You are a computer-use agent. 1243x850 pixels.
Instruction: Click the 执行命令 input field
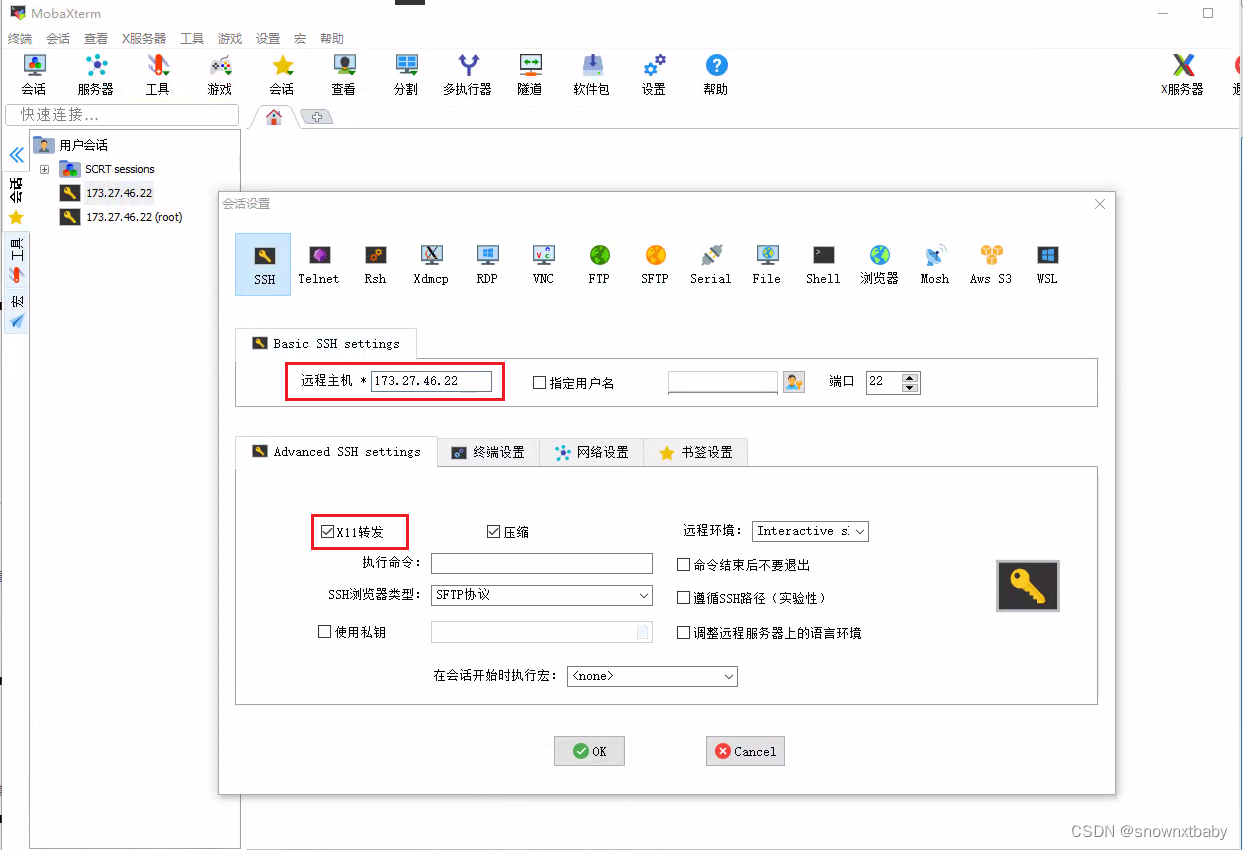542,563
